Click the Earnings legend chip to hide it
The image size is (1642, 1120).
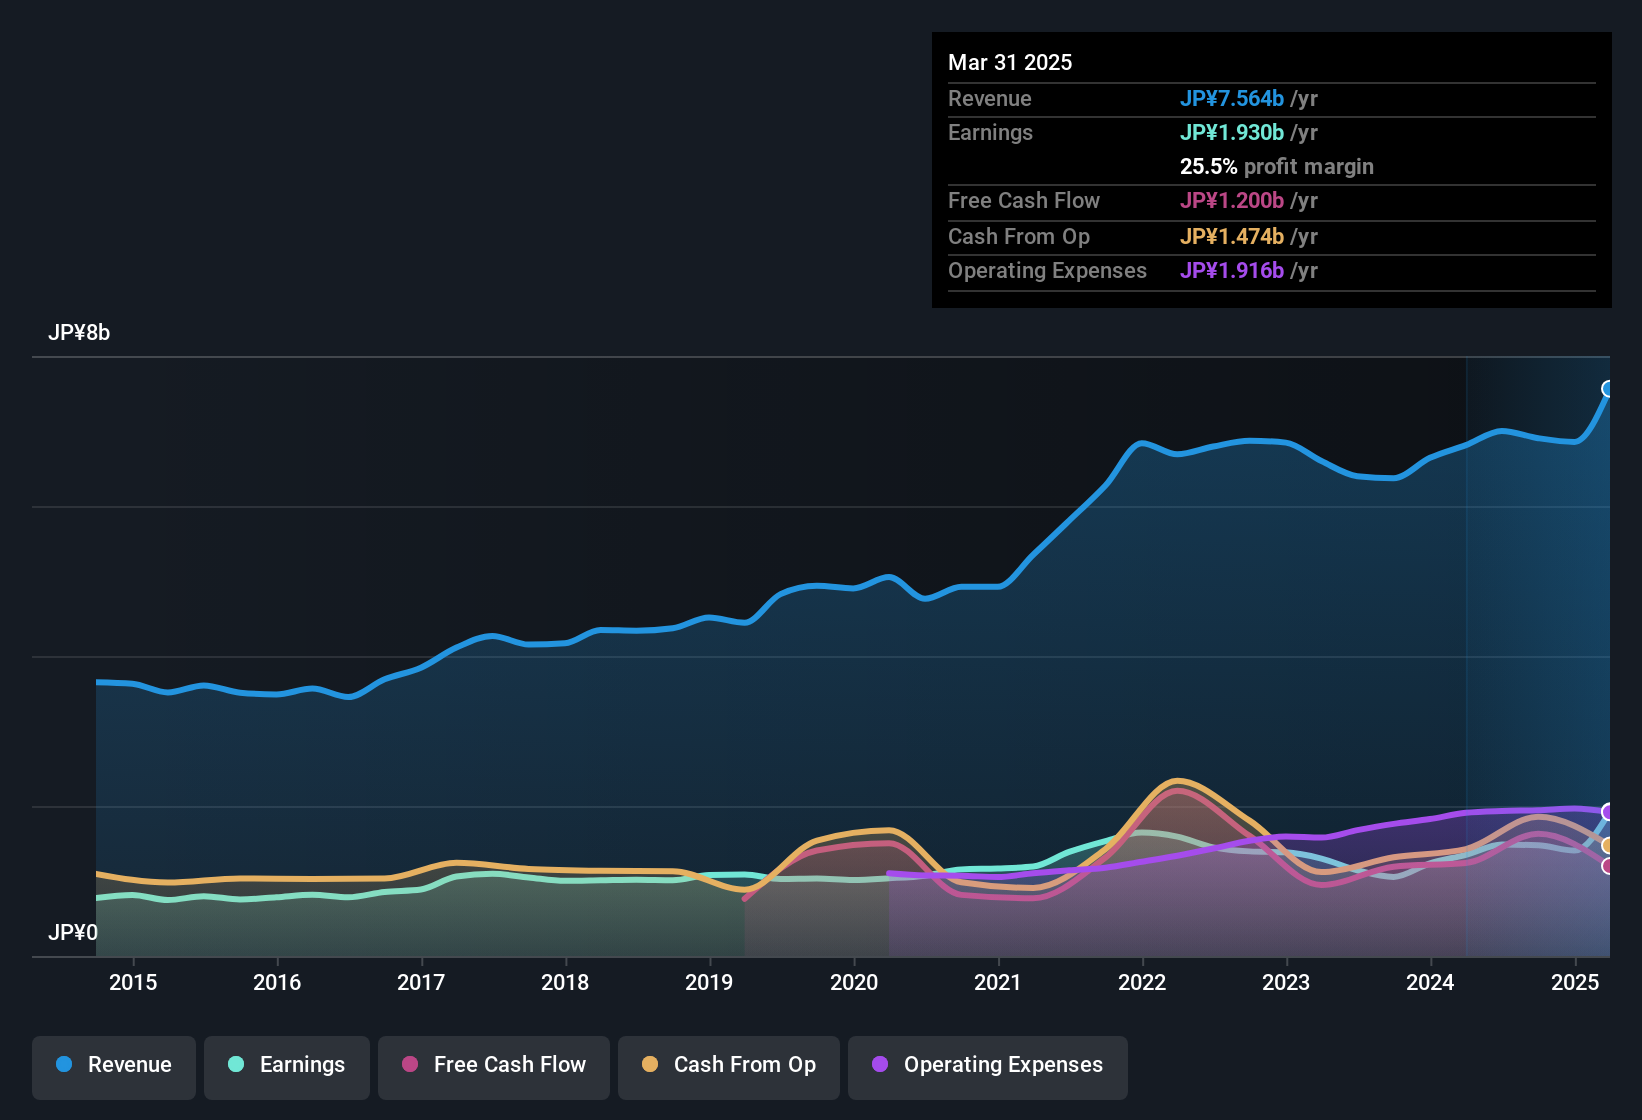[x=287, y=1065]
